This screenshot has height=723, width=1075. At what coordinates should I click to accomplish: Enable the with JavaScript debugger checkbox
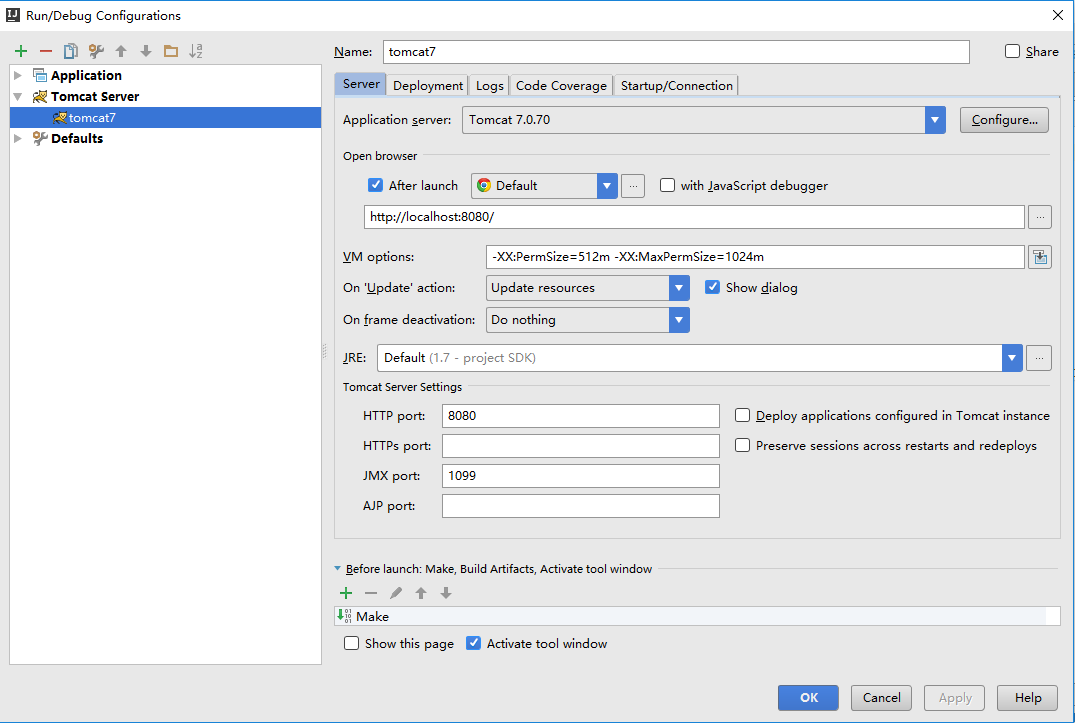667,185
